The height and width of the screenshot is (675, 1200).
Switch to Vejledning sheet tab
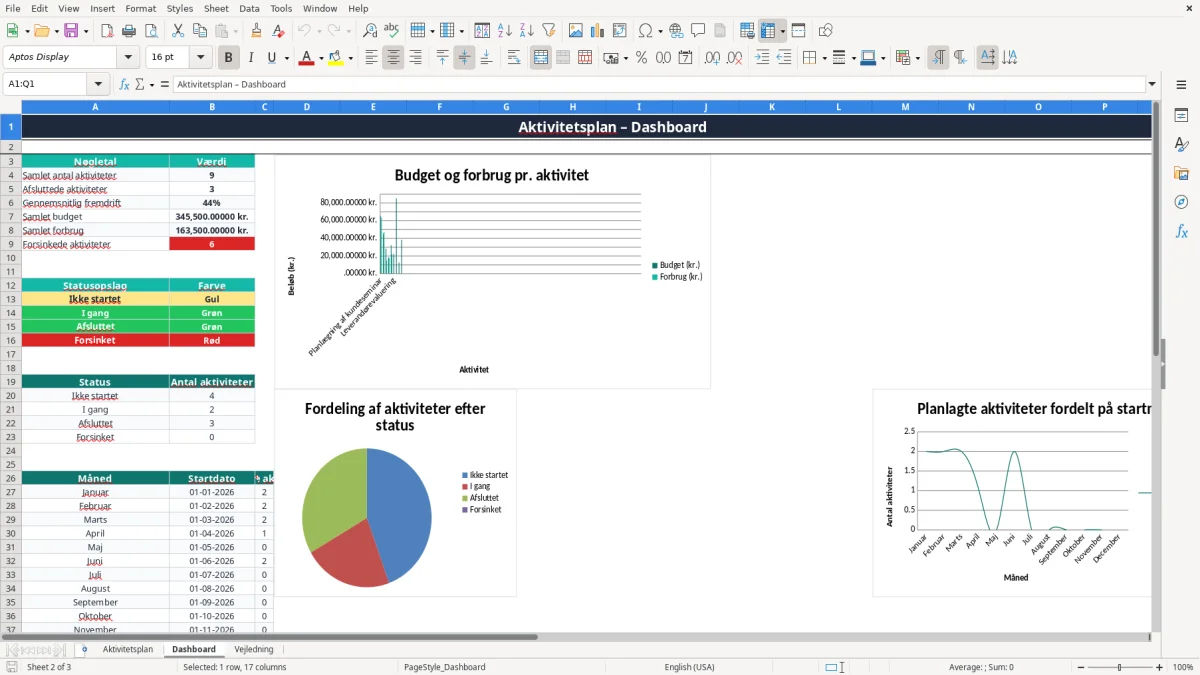[254, 649]
